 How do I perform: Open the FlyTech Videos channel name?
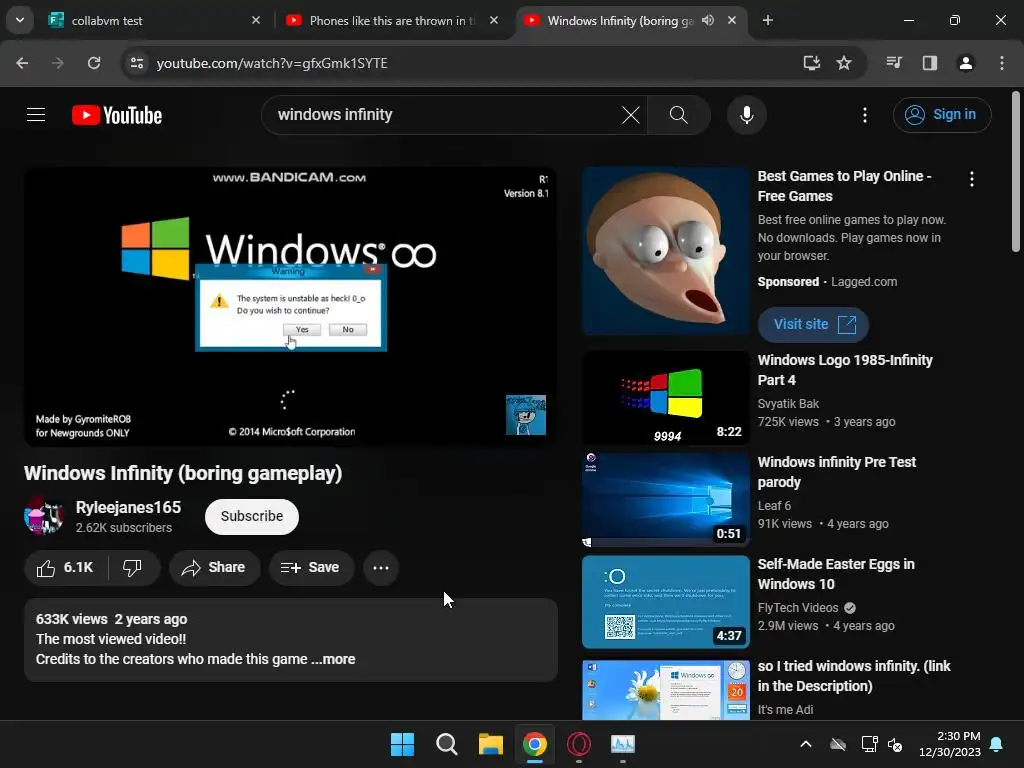click(x=798, y=607)
